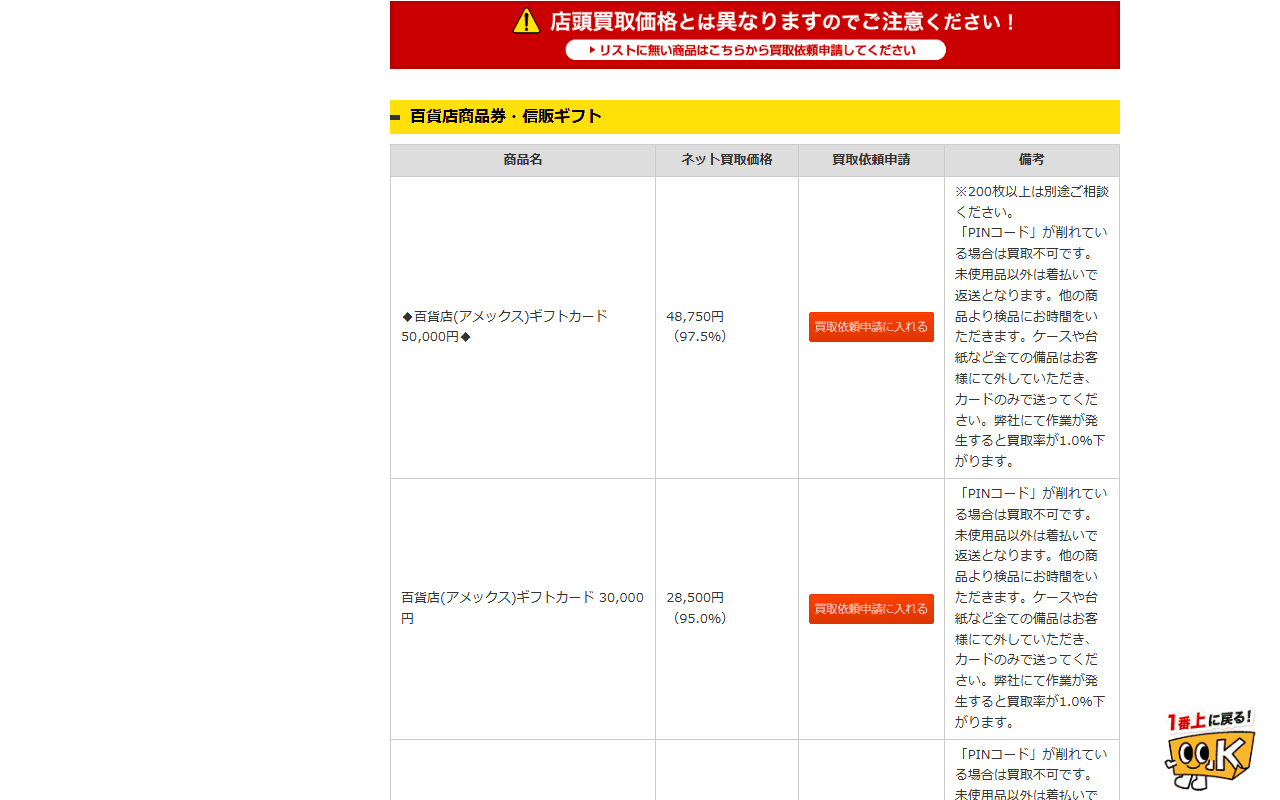The width and height of the screenshot is (1280, 800).
Task: Select the 百貨店(アメックス)ギフトカード 50,000円 product name
Action: click(x=505, y=326)
